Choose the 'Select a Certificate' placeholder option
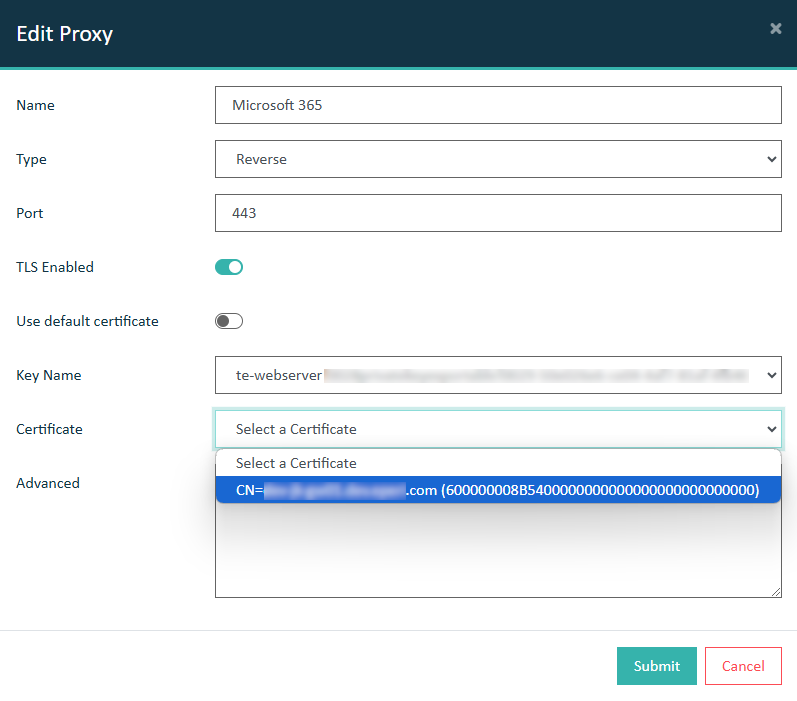The height and width of the screenshot is (701, 797). 498,463
